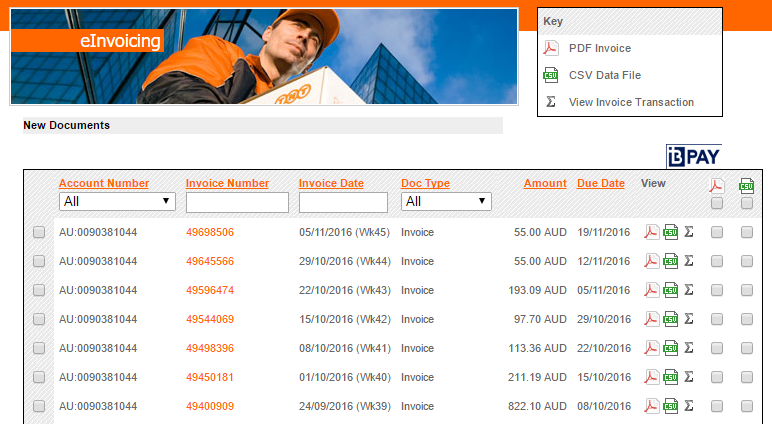The image size is (772, 424).
Task: Open PDF for invoice 49400909
Action: [x=651, y=406]
